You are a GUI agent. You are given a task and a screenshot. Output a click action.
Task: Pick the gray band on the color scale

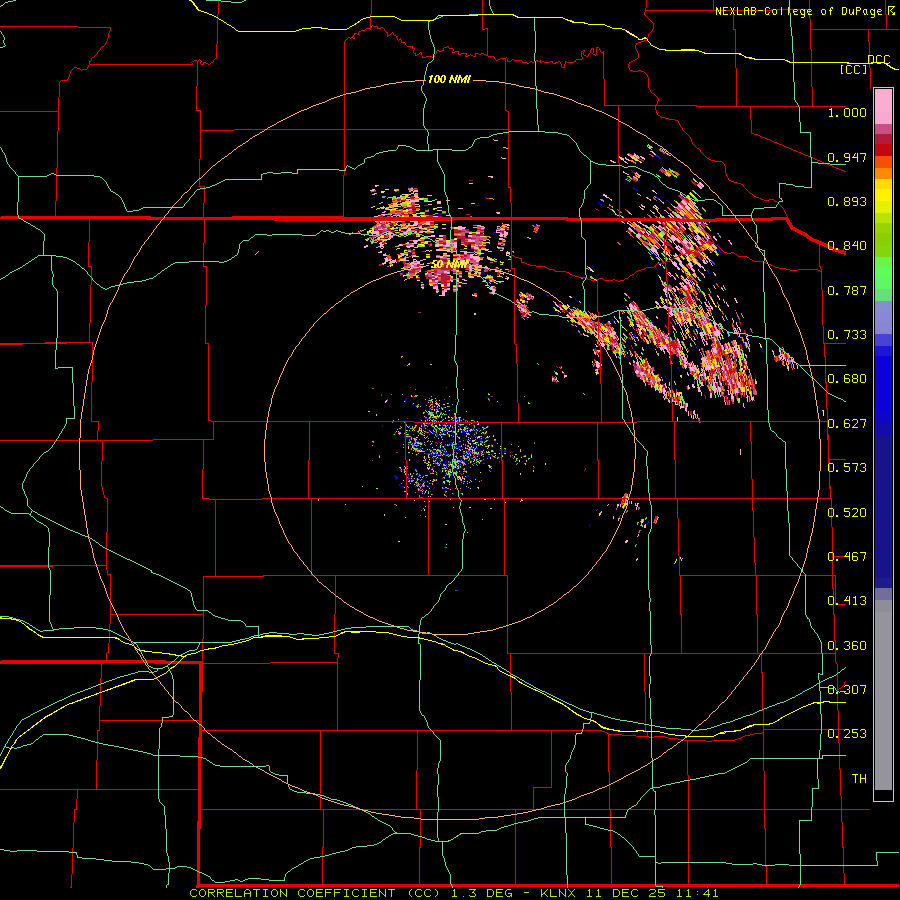(x=883, y=695)
